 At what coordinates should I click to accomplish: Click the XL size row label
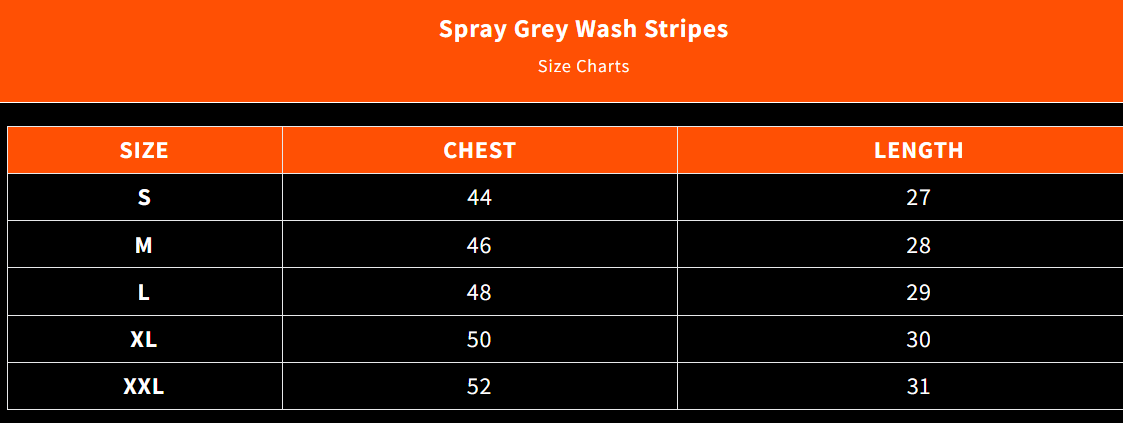(x=144, y=339)
